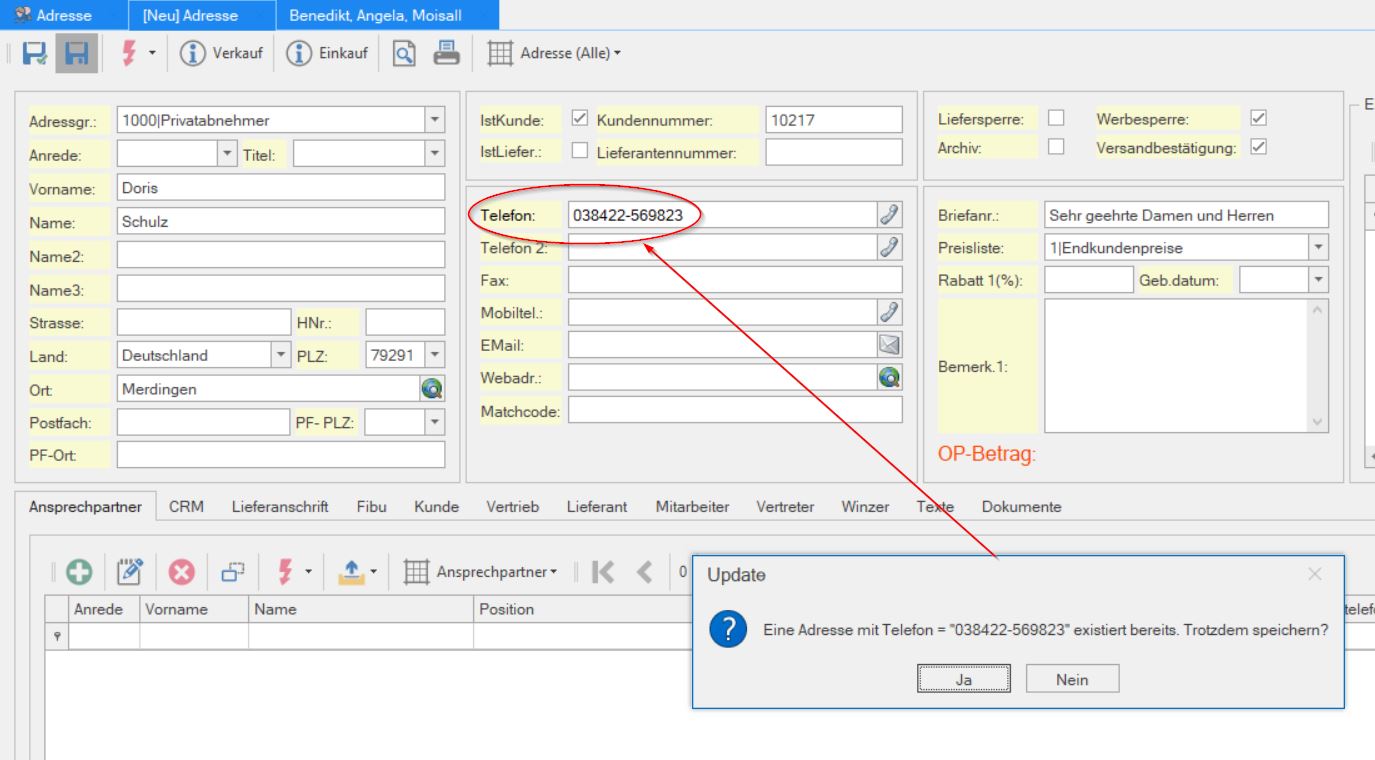1375x760 pixels.
Task: Close the Update dialog with X
Action: pyautogui.click(x=1314, y=574)
